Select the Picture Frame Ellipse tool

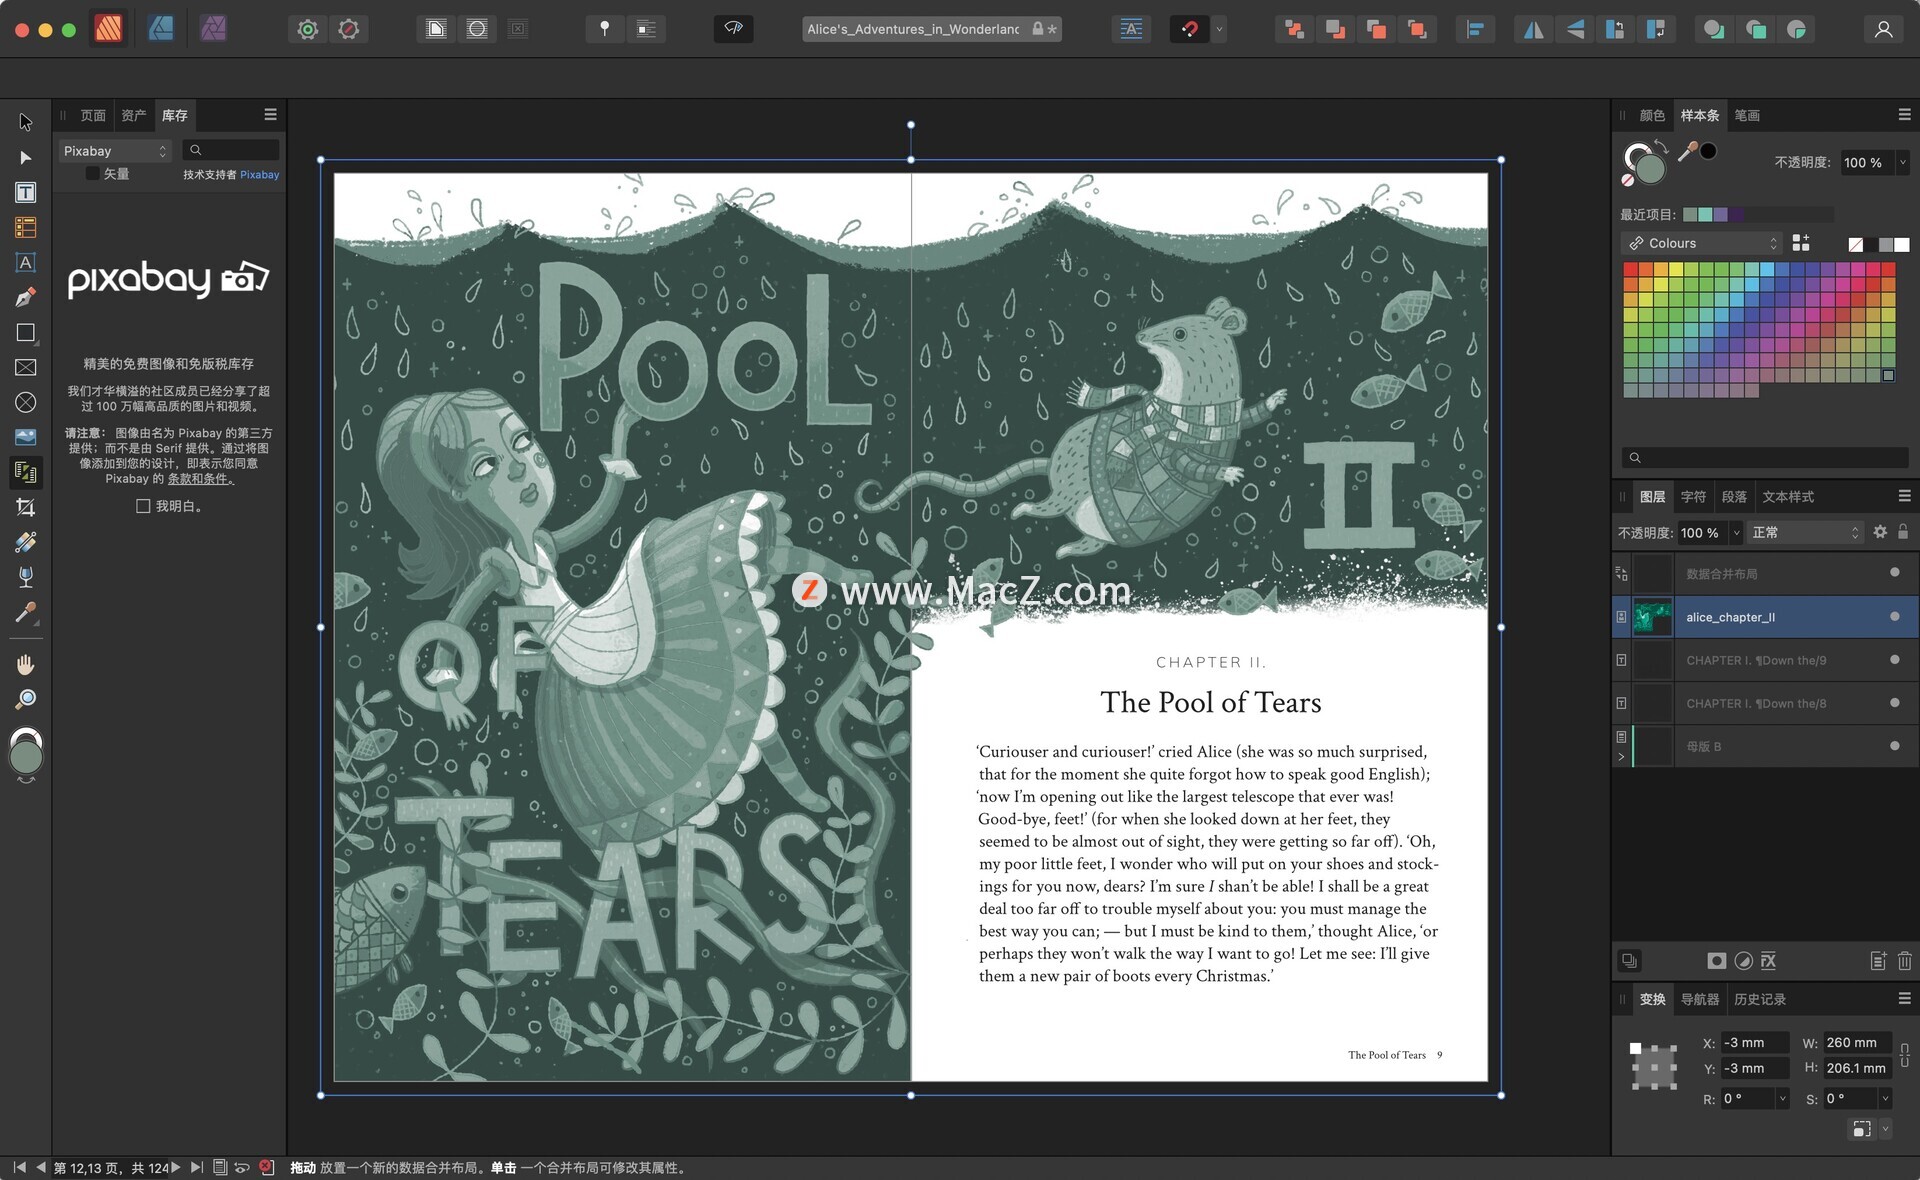[26, 402]
